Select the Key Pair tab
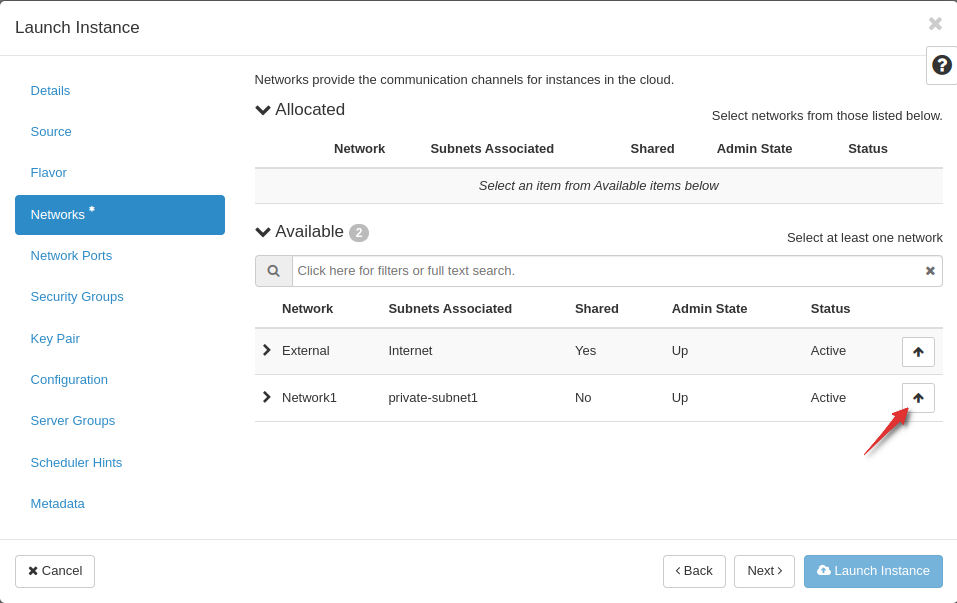The width and height of the screenshot is (957, 603). (55, 339)
